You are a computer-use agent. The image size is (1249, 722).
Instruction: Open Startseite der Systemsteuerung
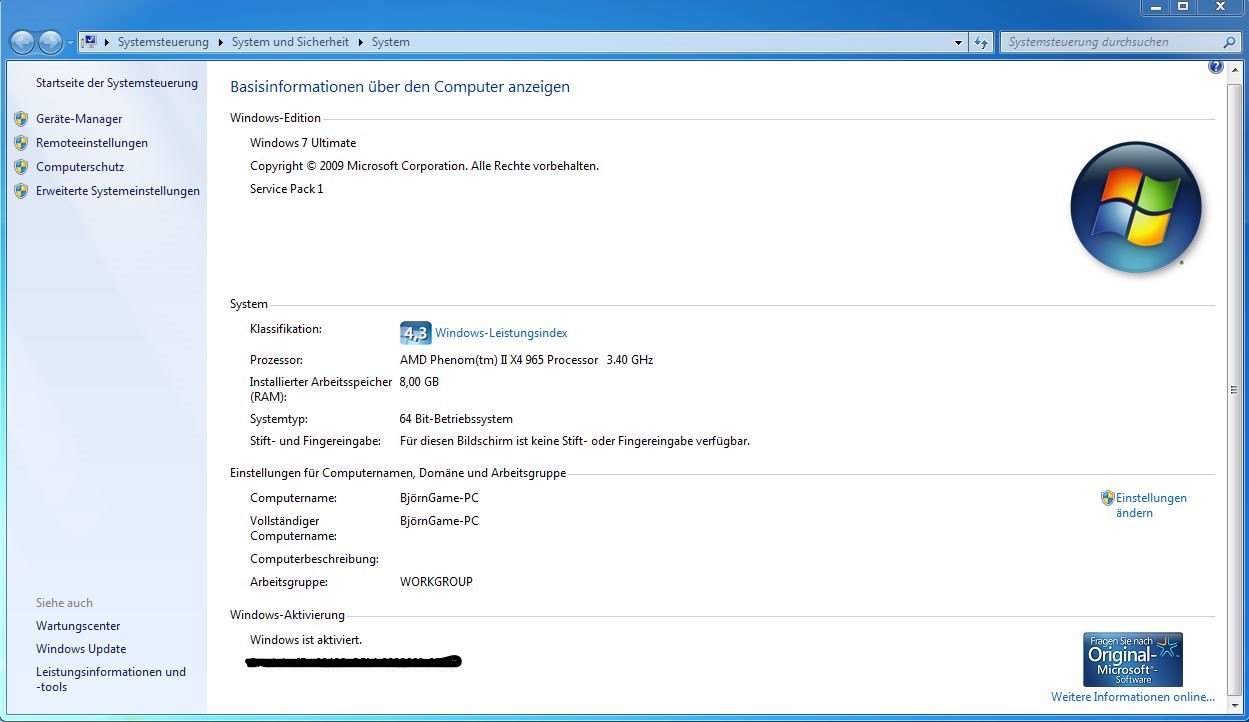(x=117, y=83)
